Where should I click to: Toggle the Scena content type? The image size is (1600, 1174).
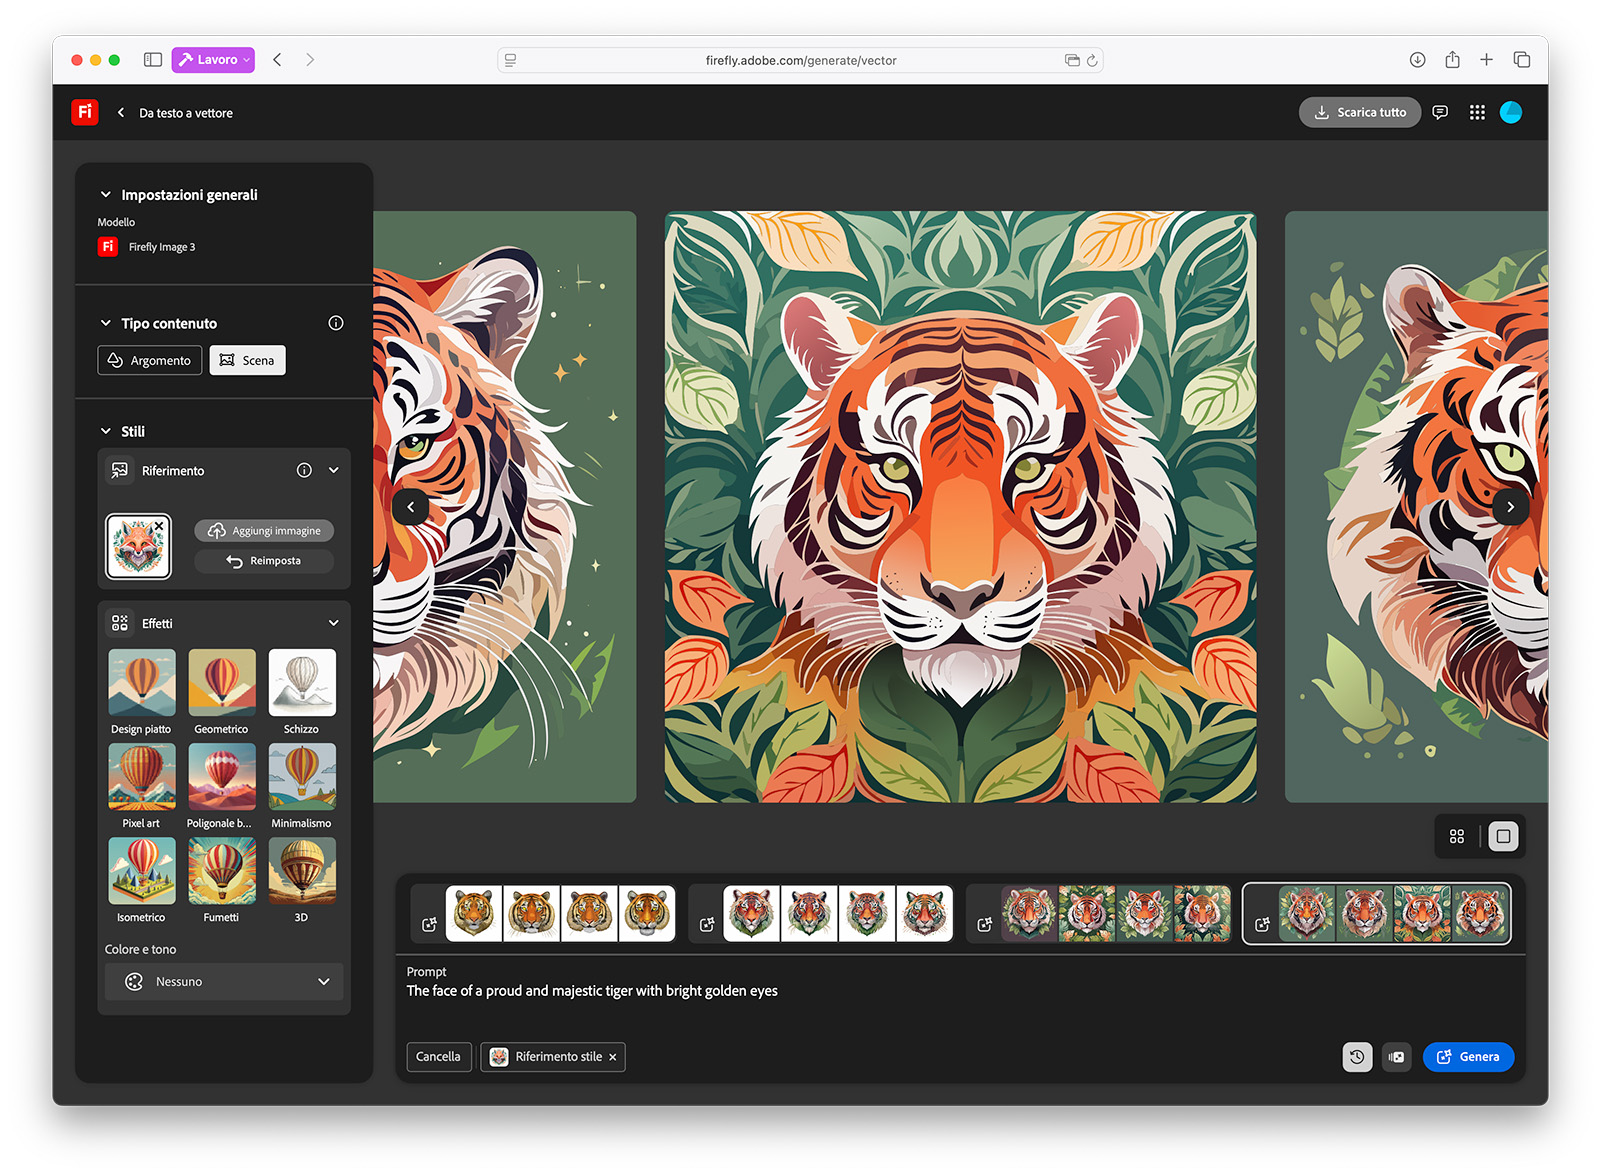[247, 360]
